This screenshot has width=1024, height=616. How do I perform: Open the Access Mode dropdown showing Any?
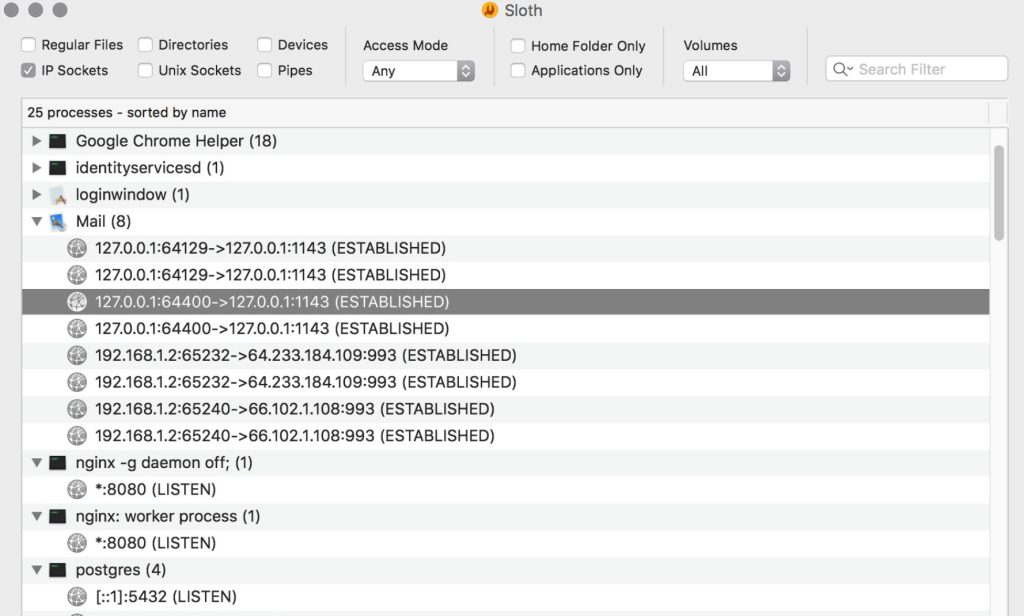click(x=419, y=71)
